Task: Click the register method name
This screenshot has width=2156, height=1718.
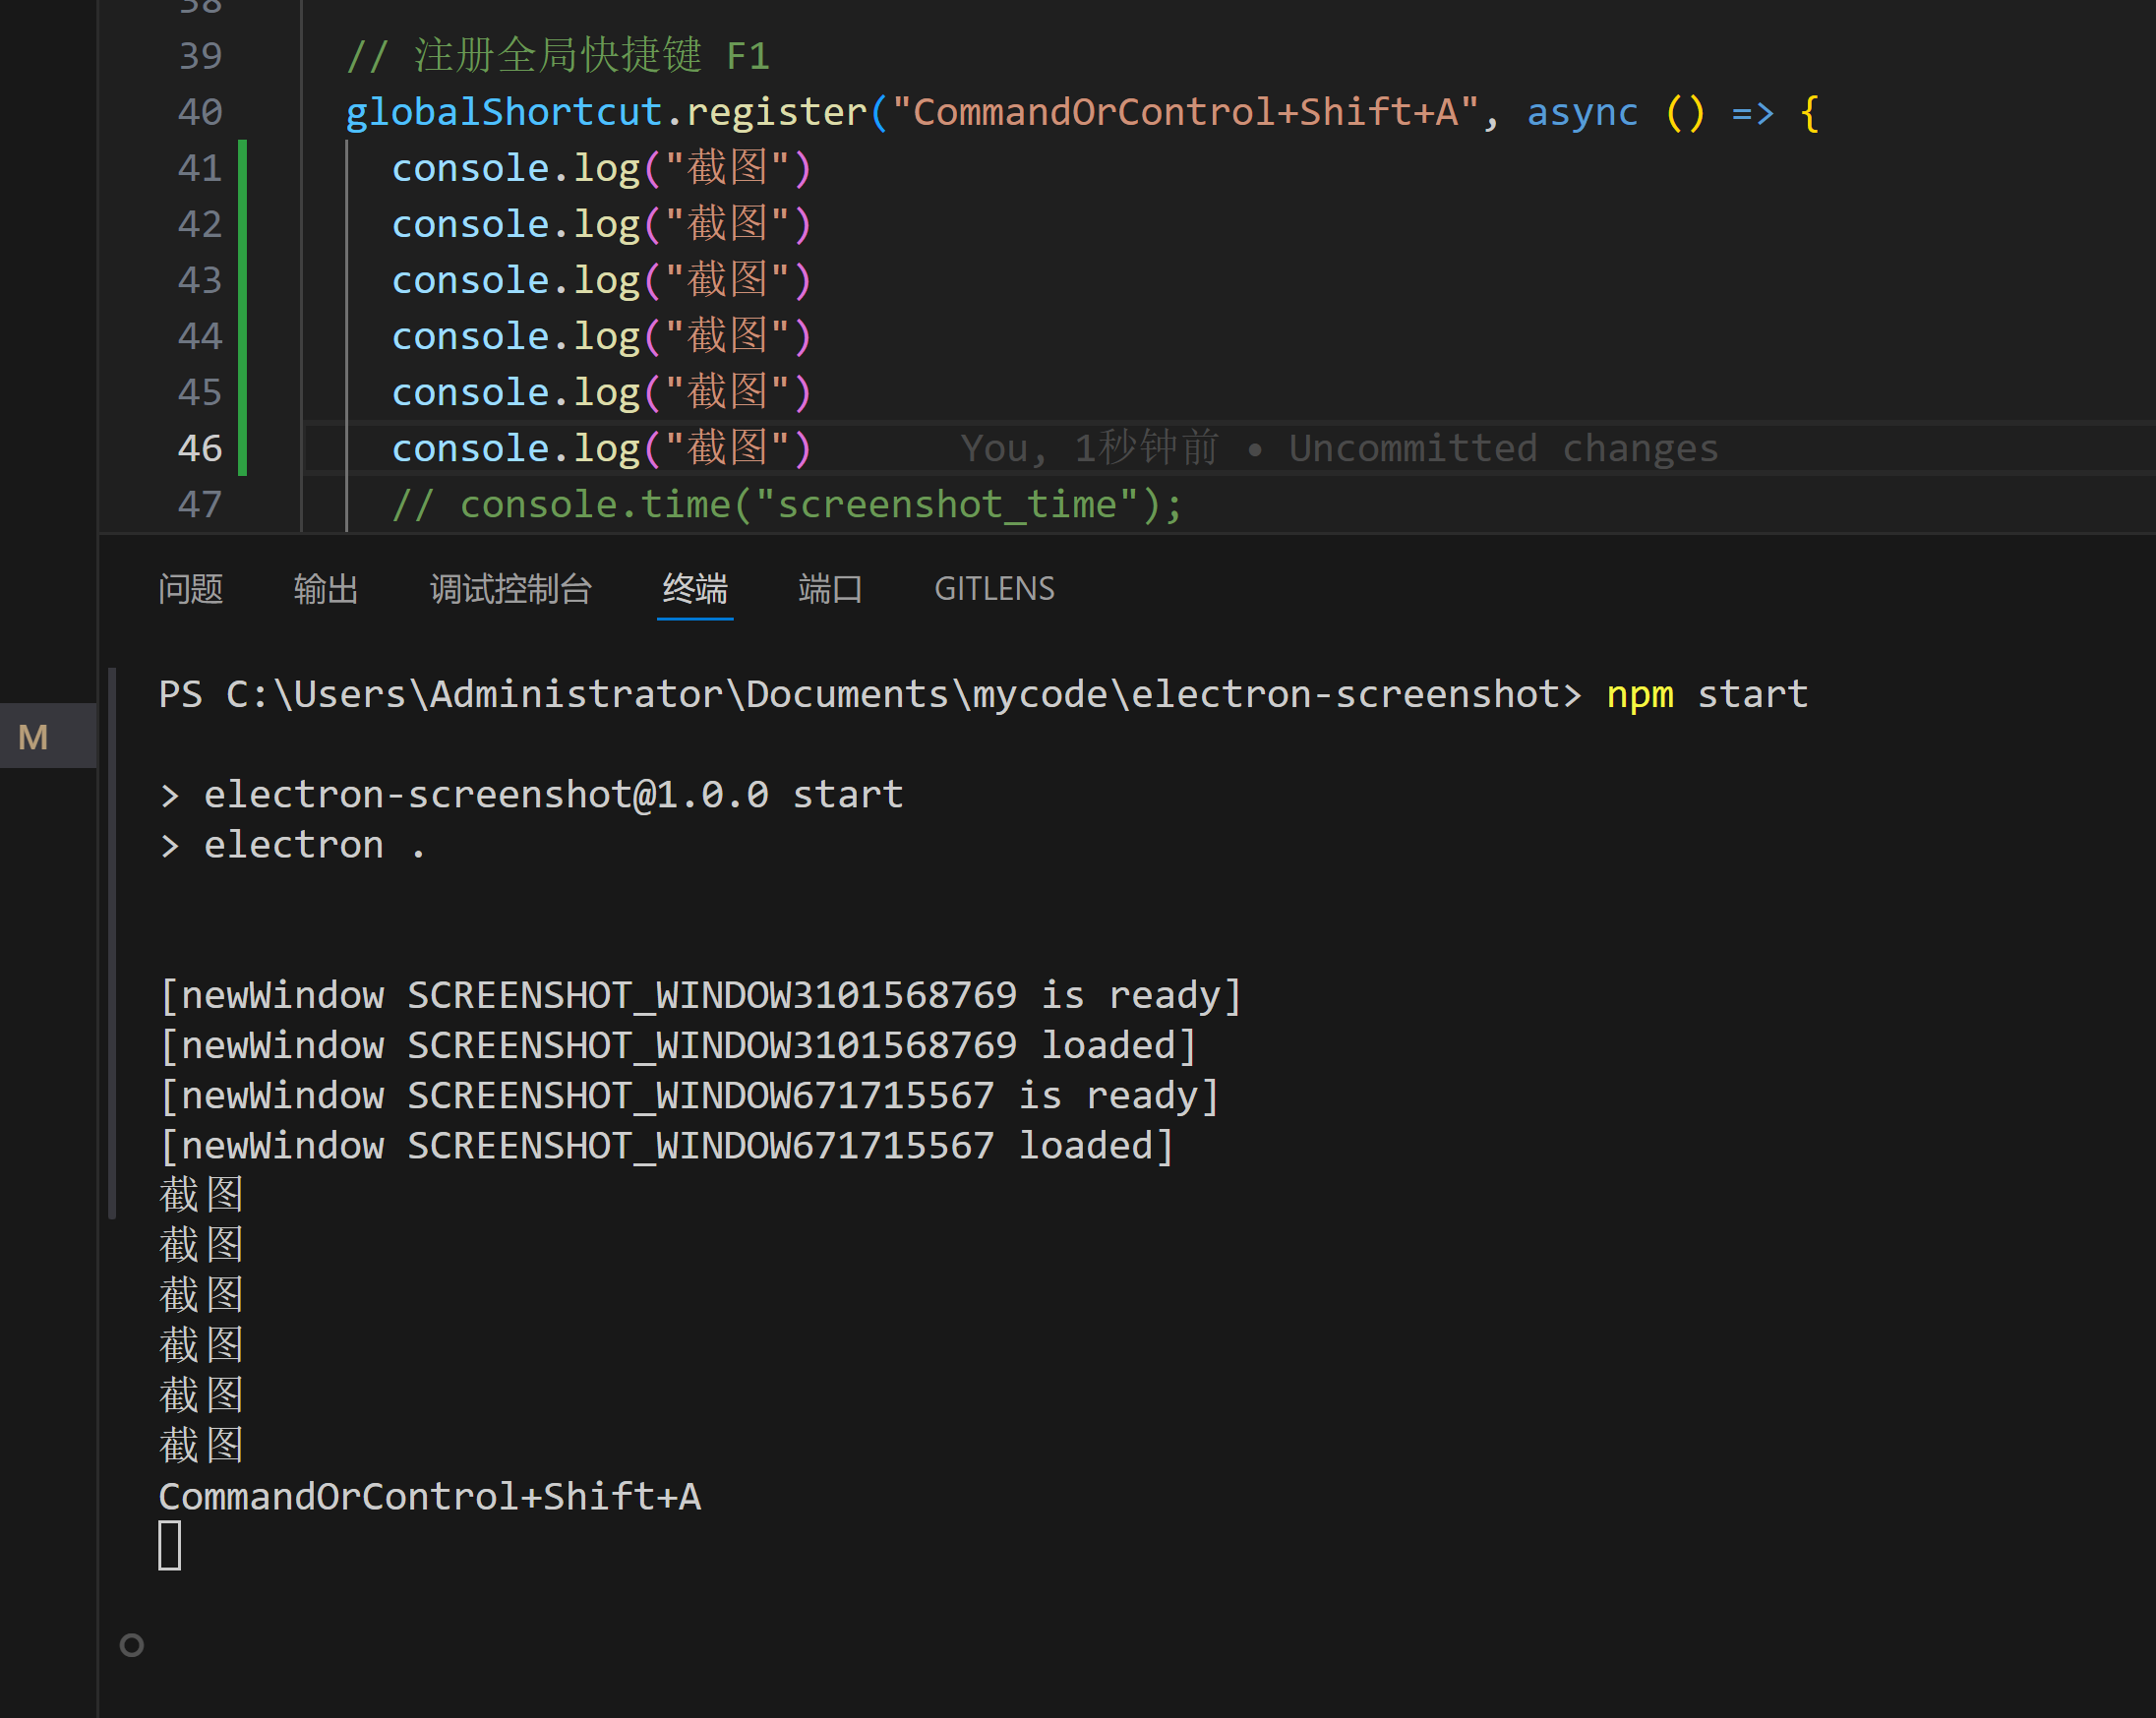Action: 777,112
